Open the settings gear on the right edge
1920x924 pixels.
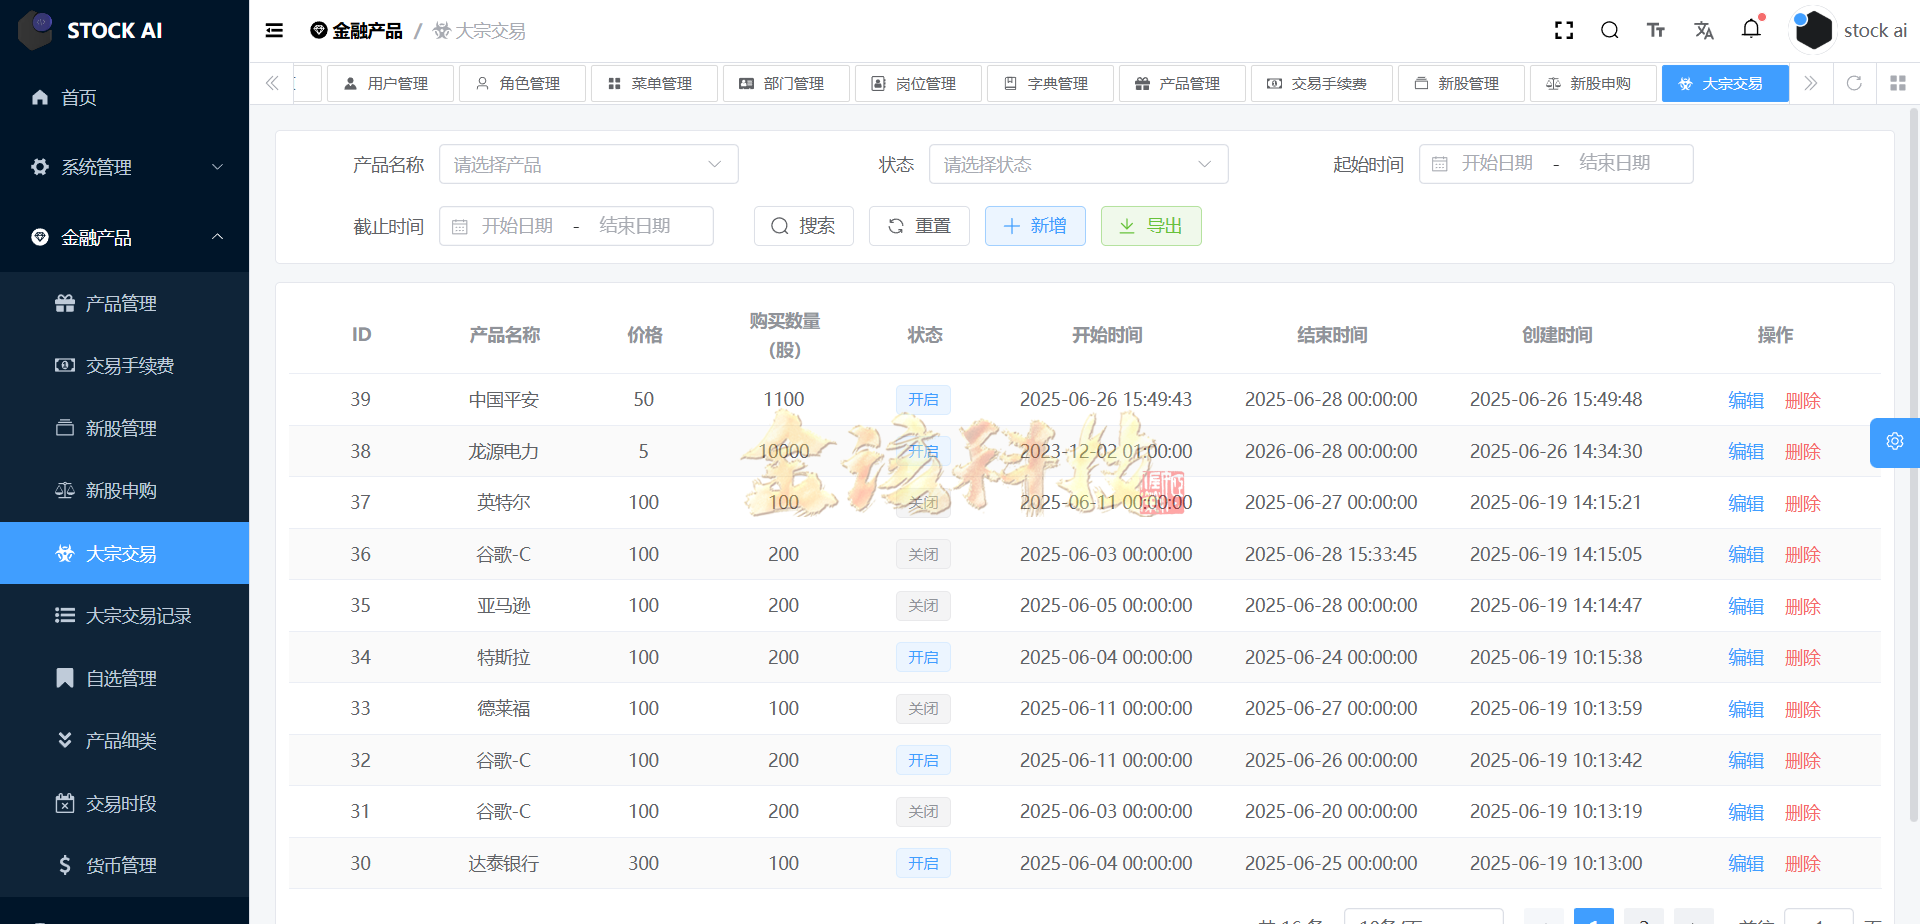(1895, 441)
